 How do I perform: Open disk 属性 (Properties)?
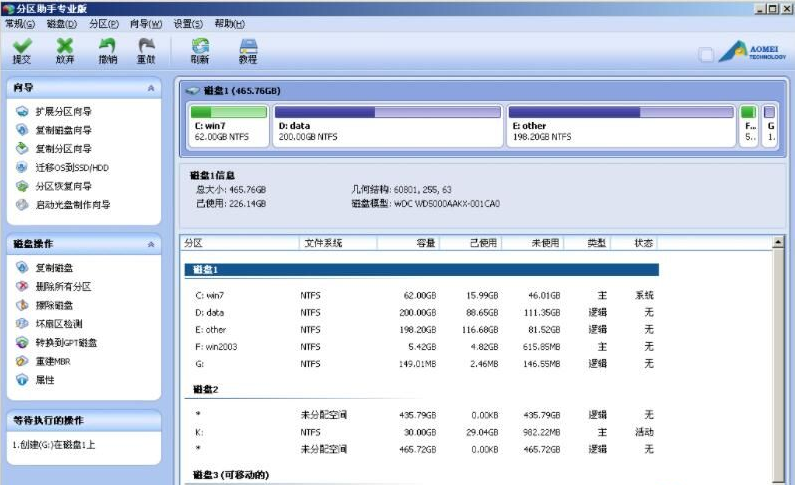(x=45, y=380)
